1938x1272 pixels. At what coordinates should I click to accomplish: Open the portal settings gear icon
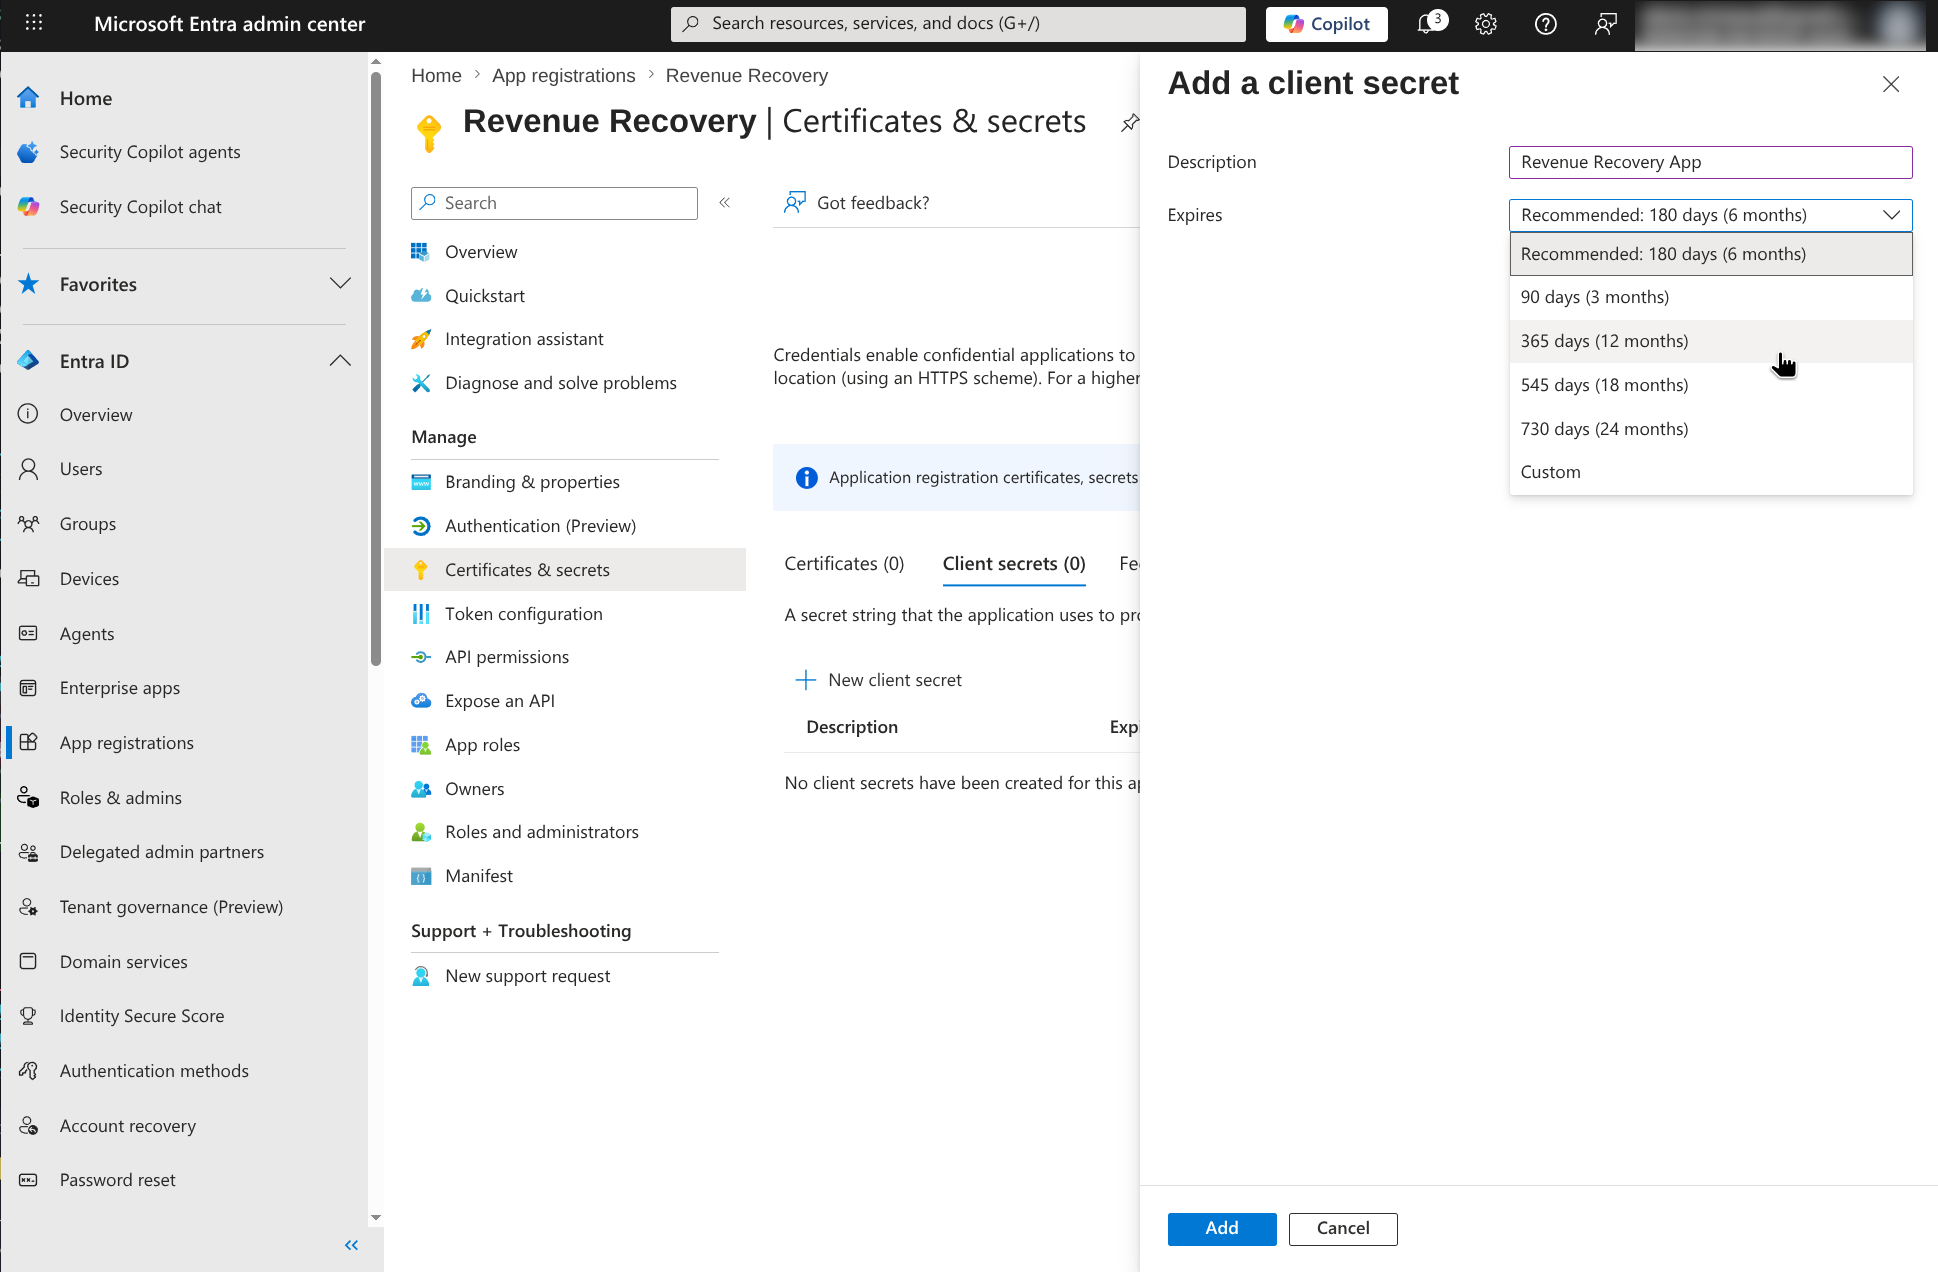(1486, 24)
